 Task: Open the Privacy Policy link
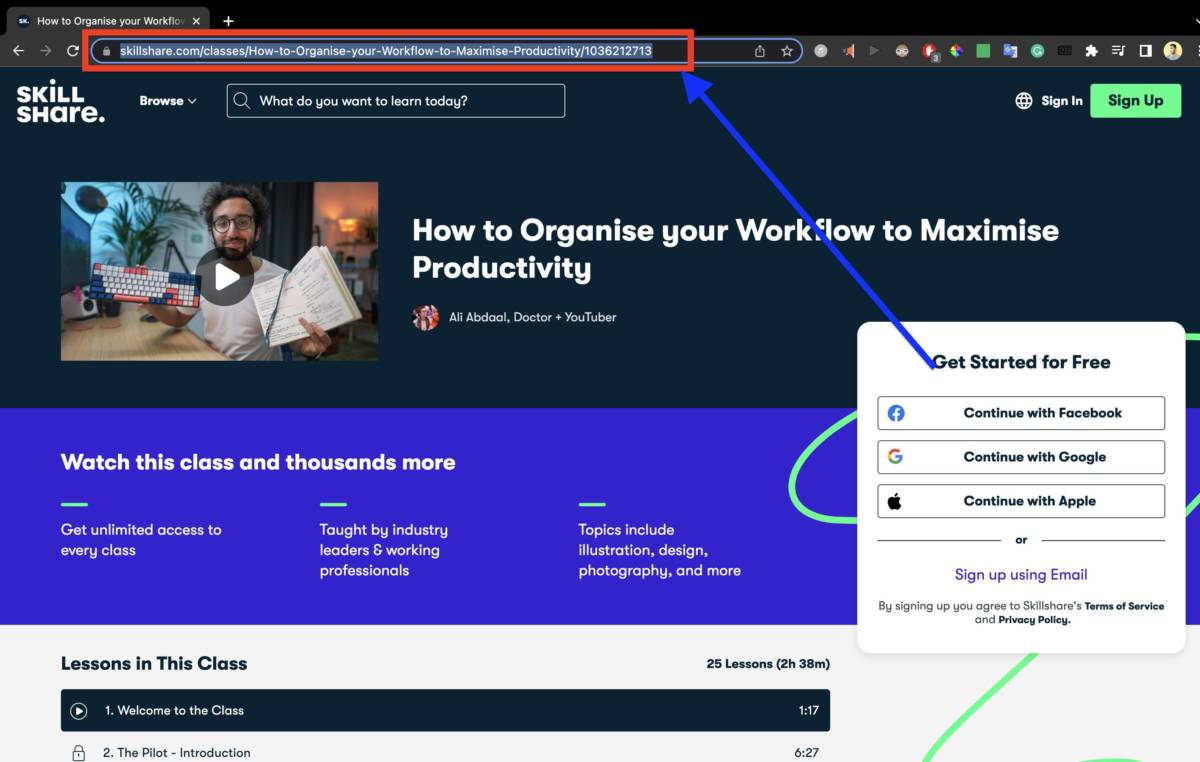pos(1034,620)
